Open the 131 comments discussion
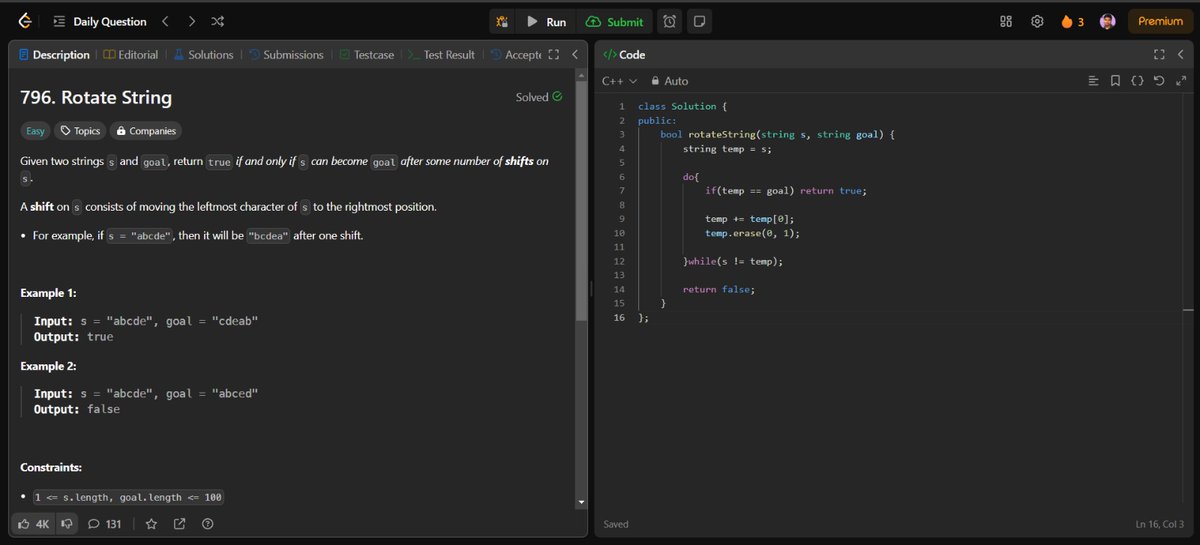Viewport: 1200px width, 545px height. tap(105, 523)
